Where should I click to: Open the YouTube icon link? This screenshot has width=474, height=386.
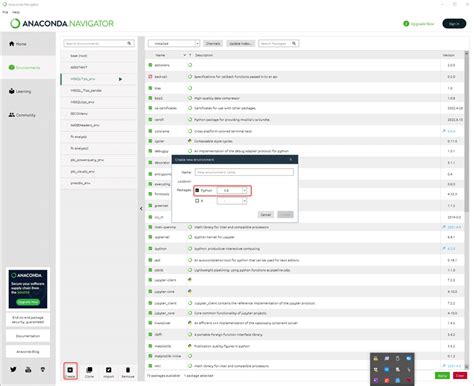pyautogui.click(x=28, y=369)
